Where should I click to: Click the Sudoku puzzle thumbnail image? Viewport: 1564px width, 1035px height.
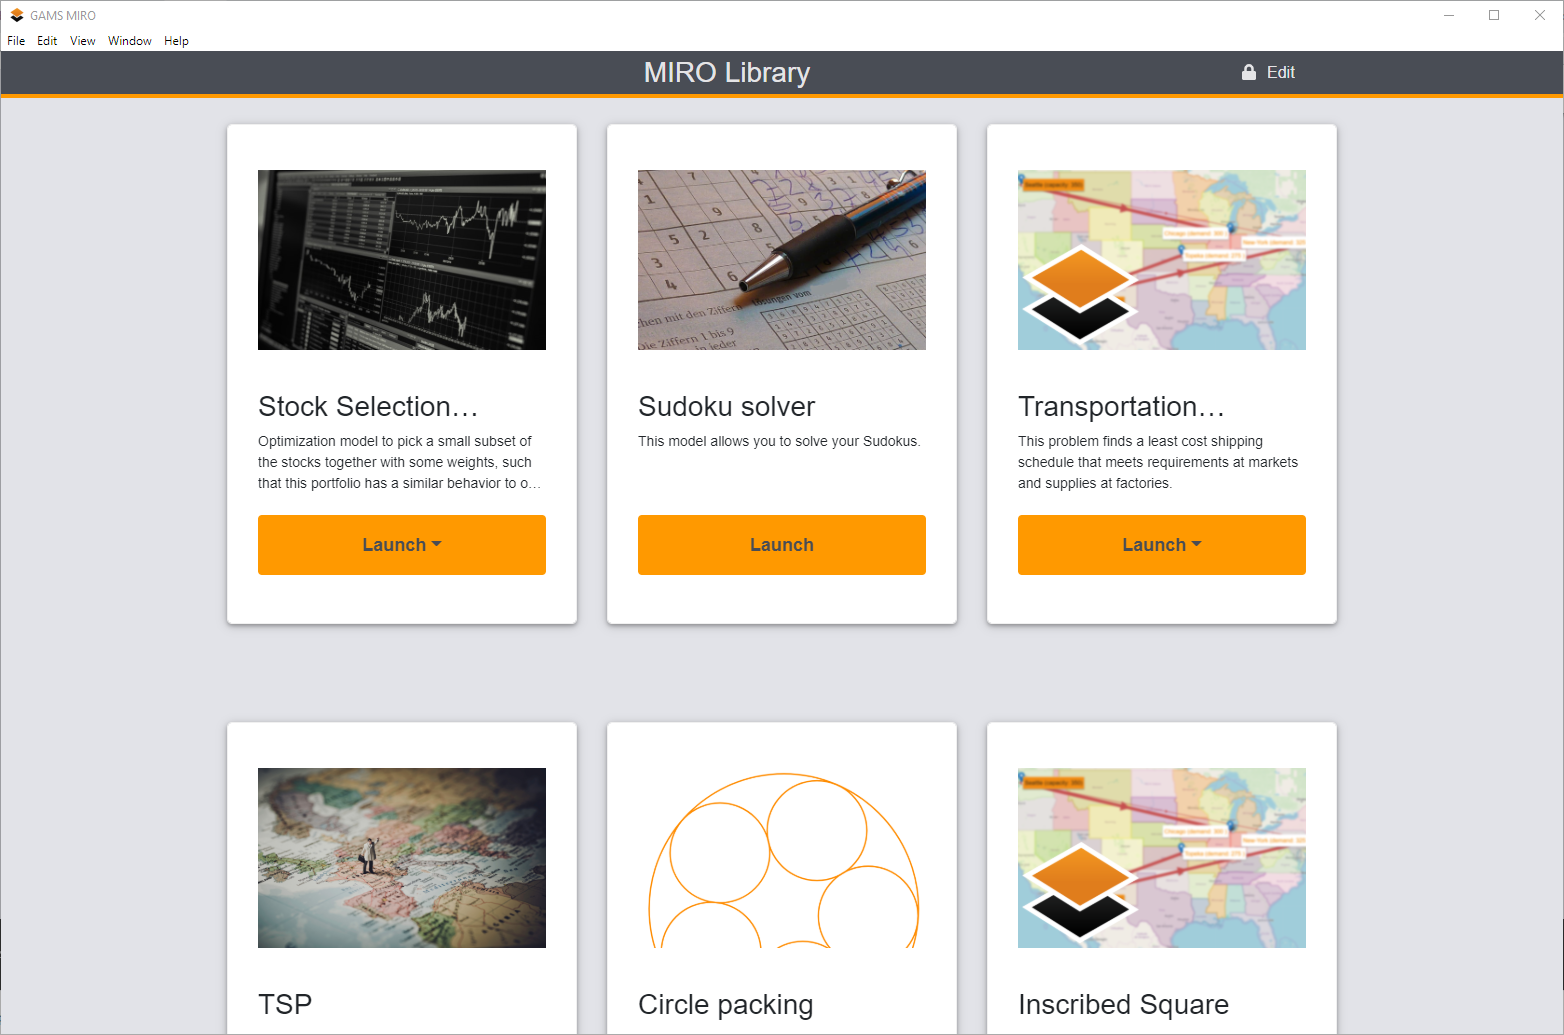[x=781, y=260]
